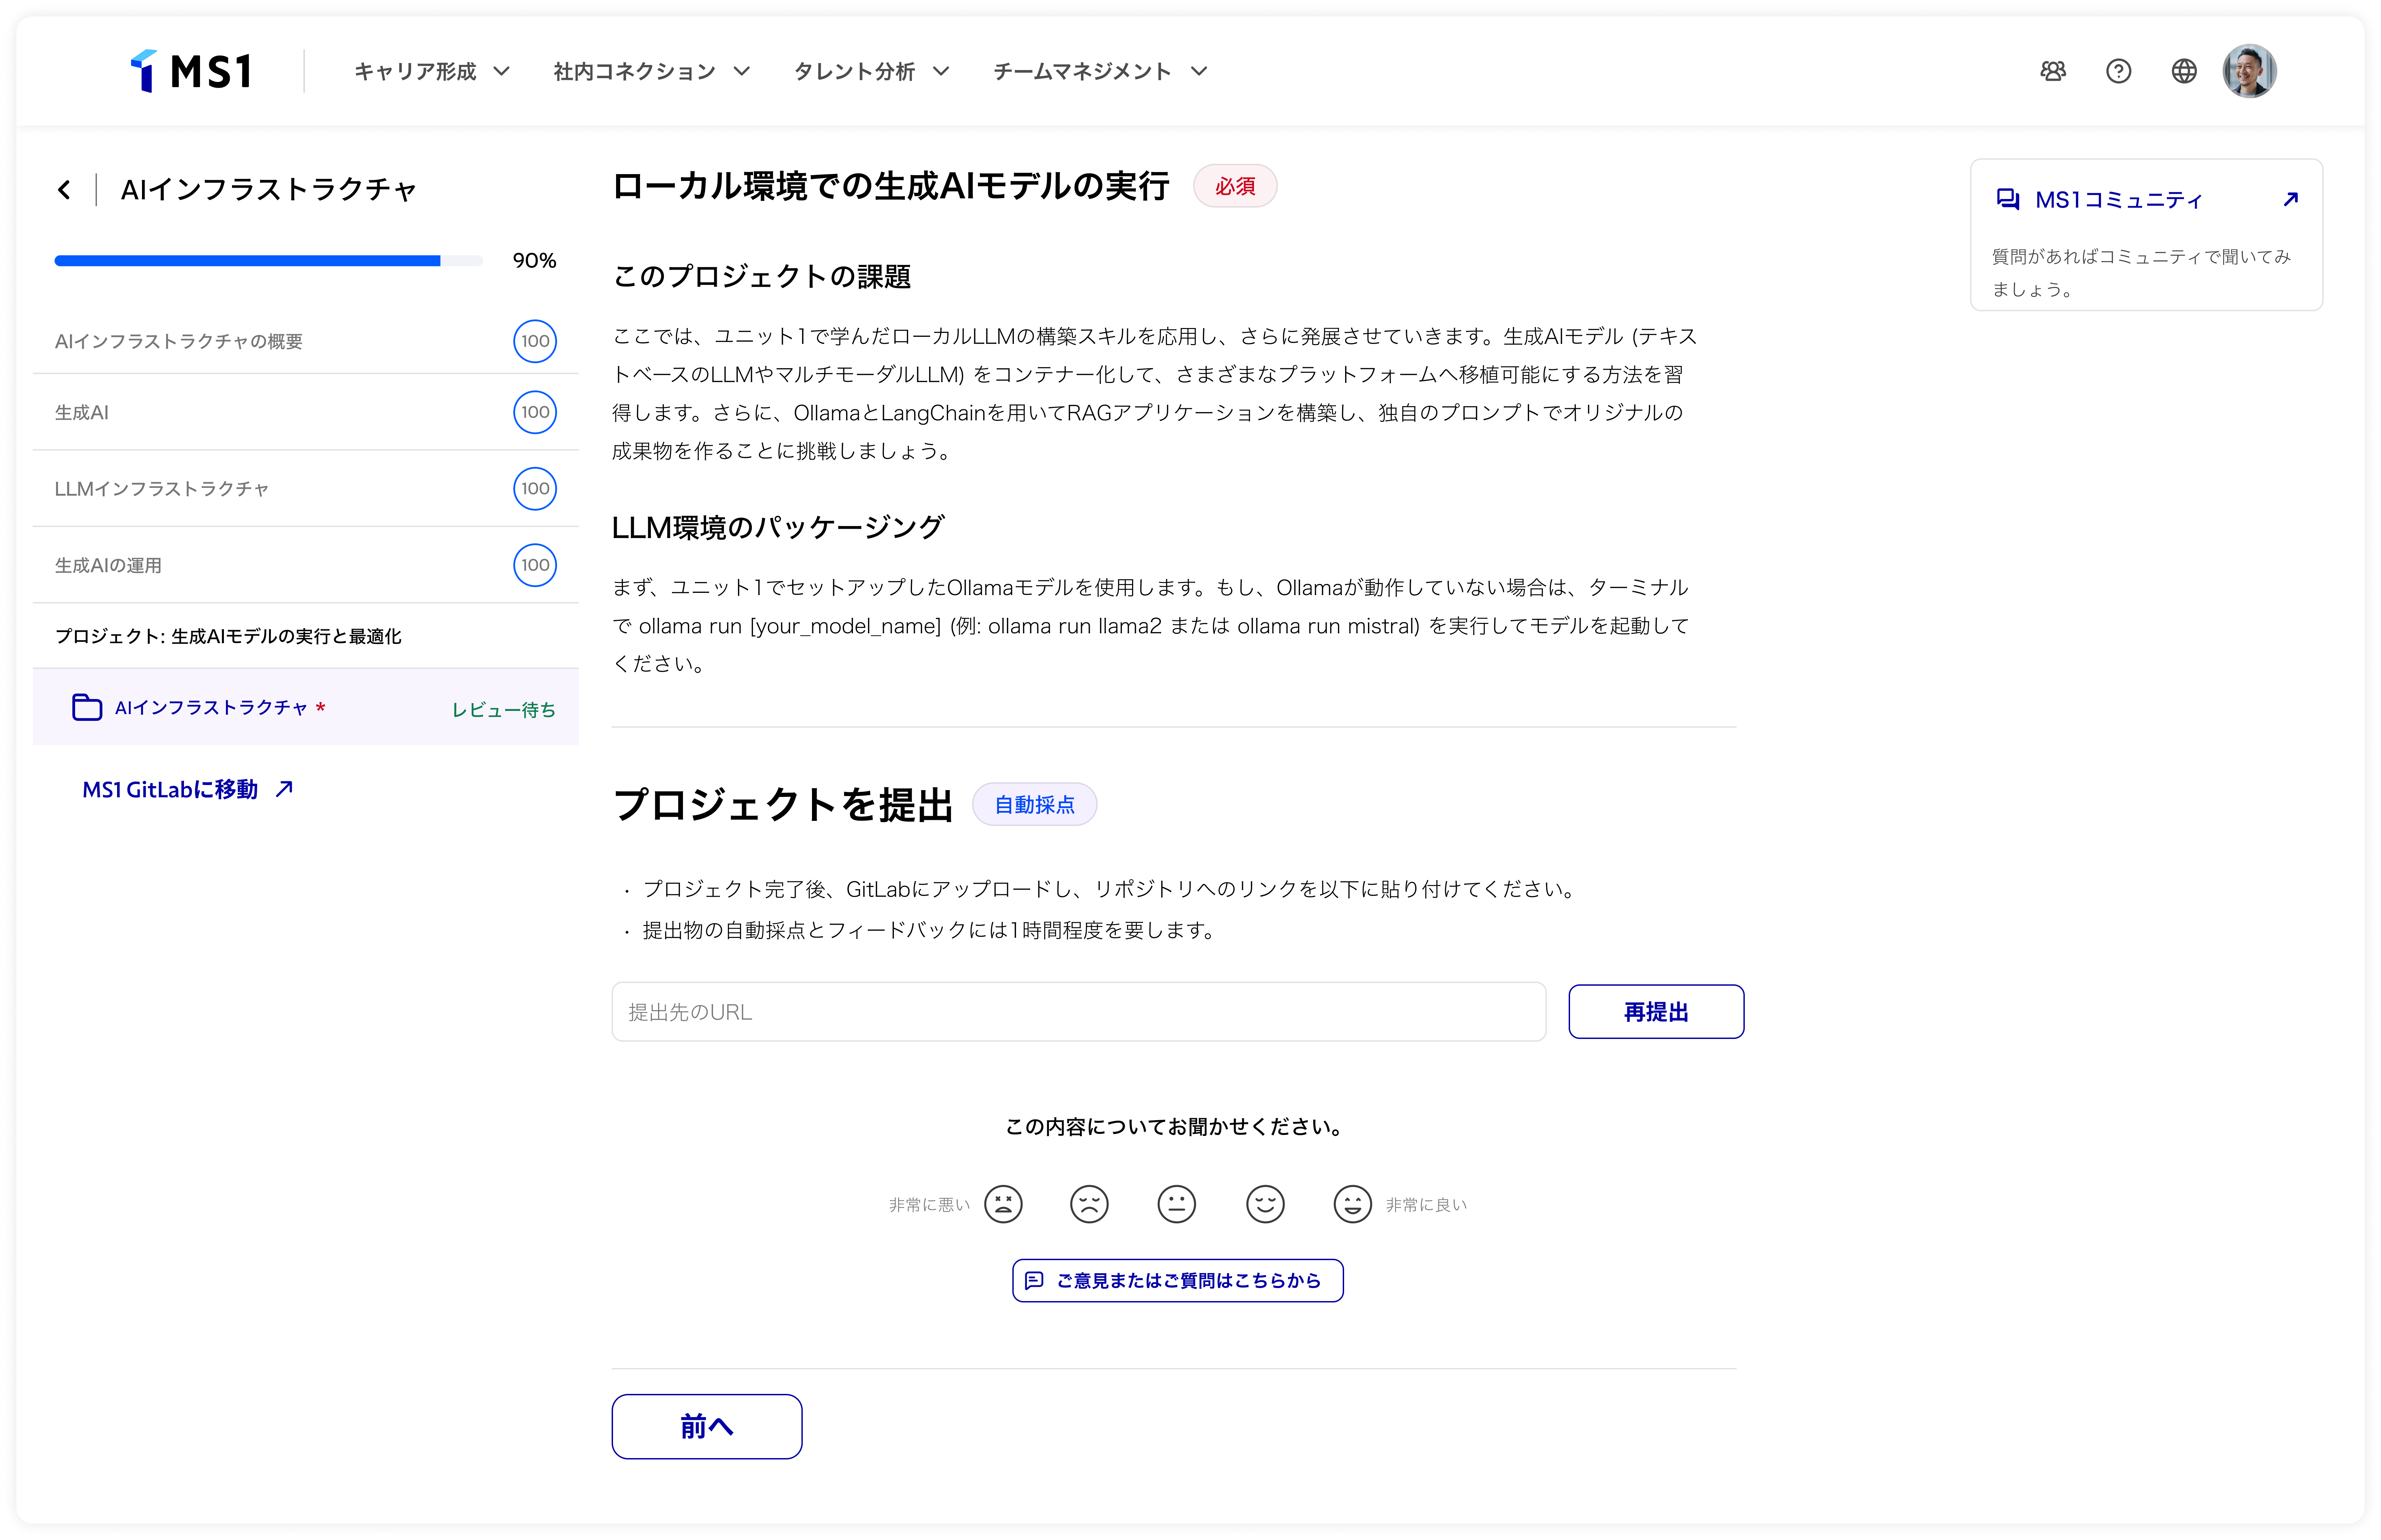Rate content with the frowning face
This screenshot has height=1540, width=2381.
(x=1089, y=1204)
